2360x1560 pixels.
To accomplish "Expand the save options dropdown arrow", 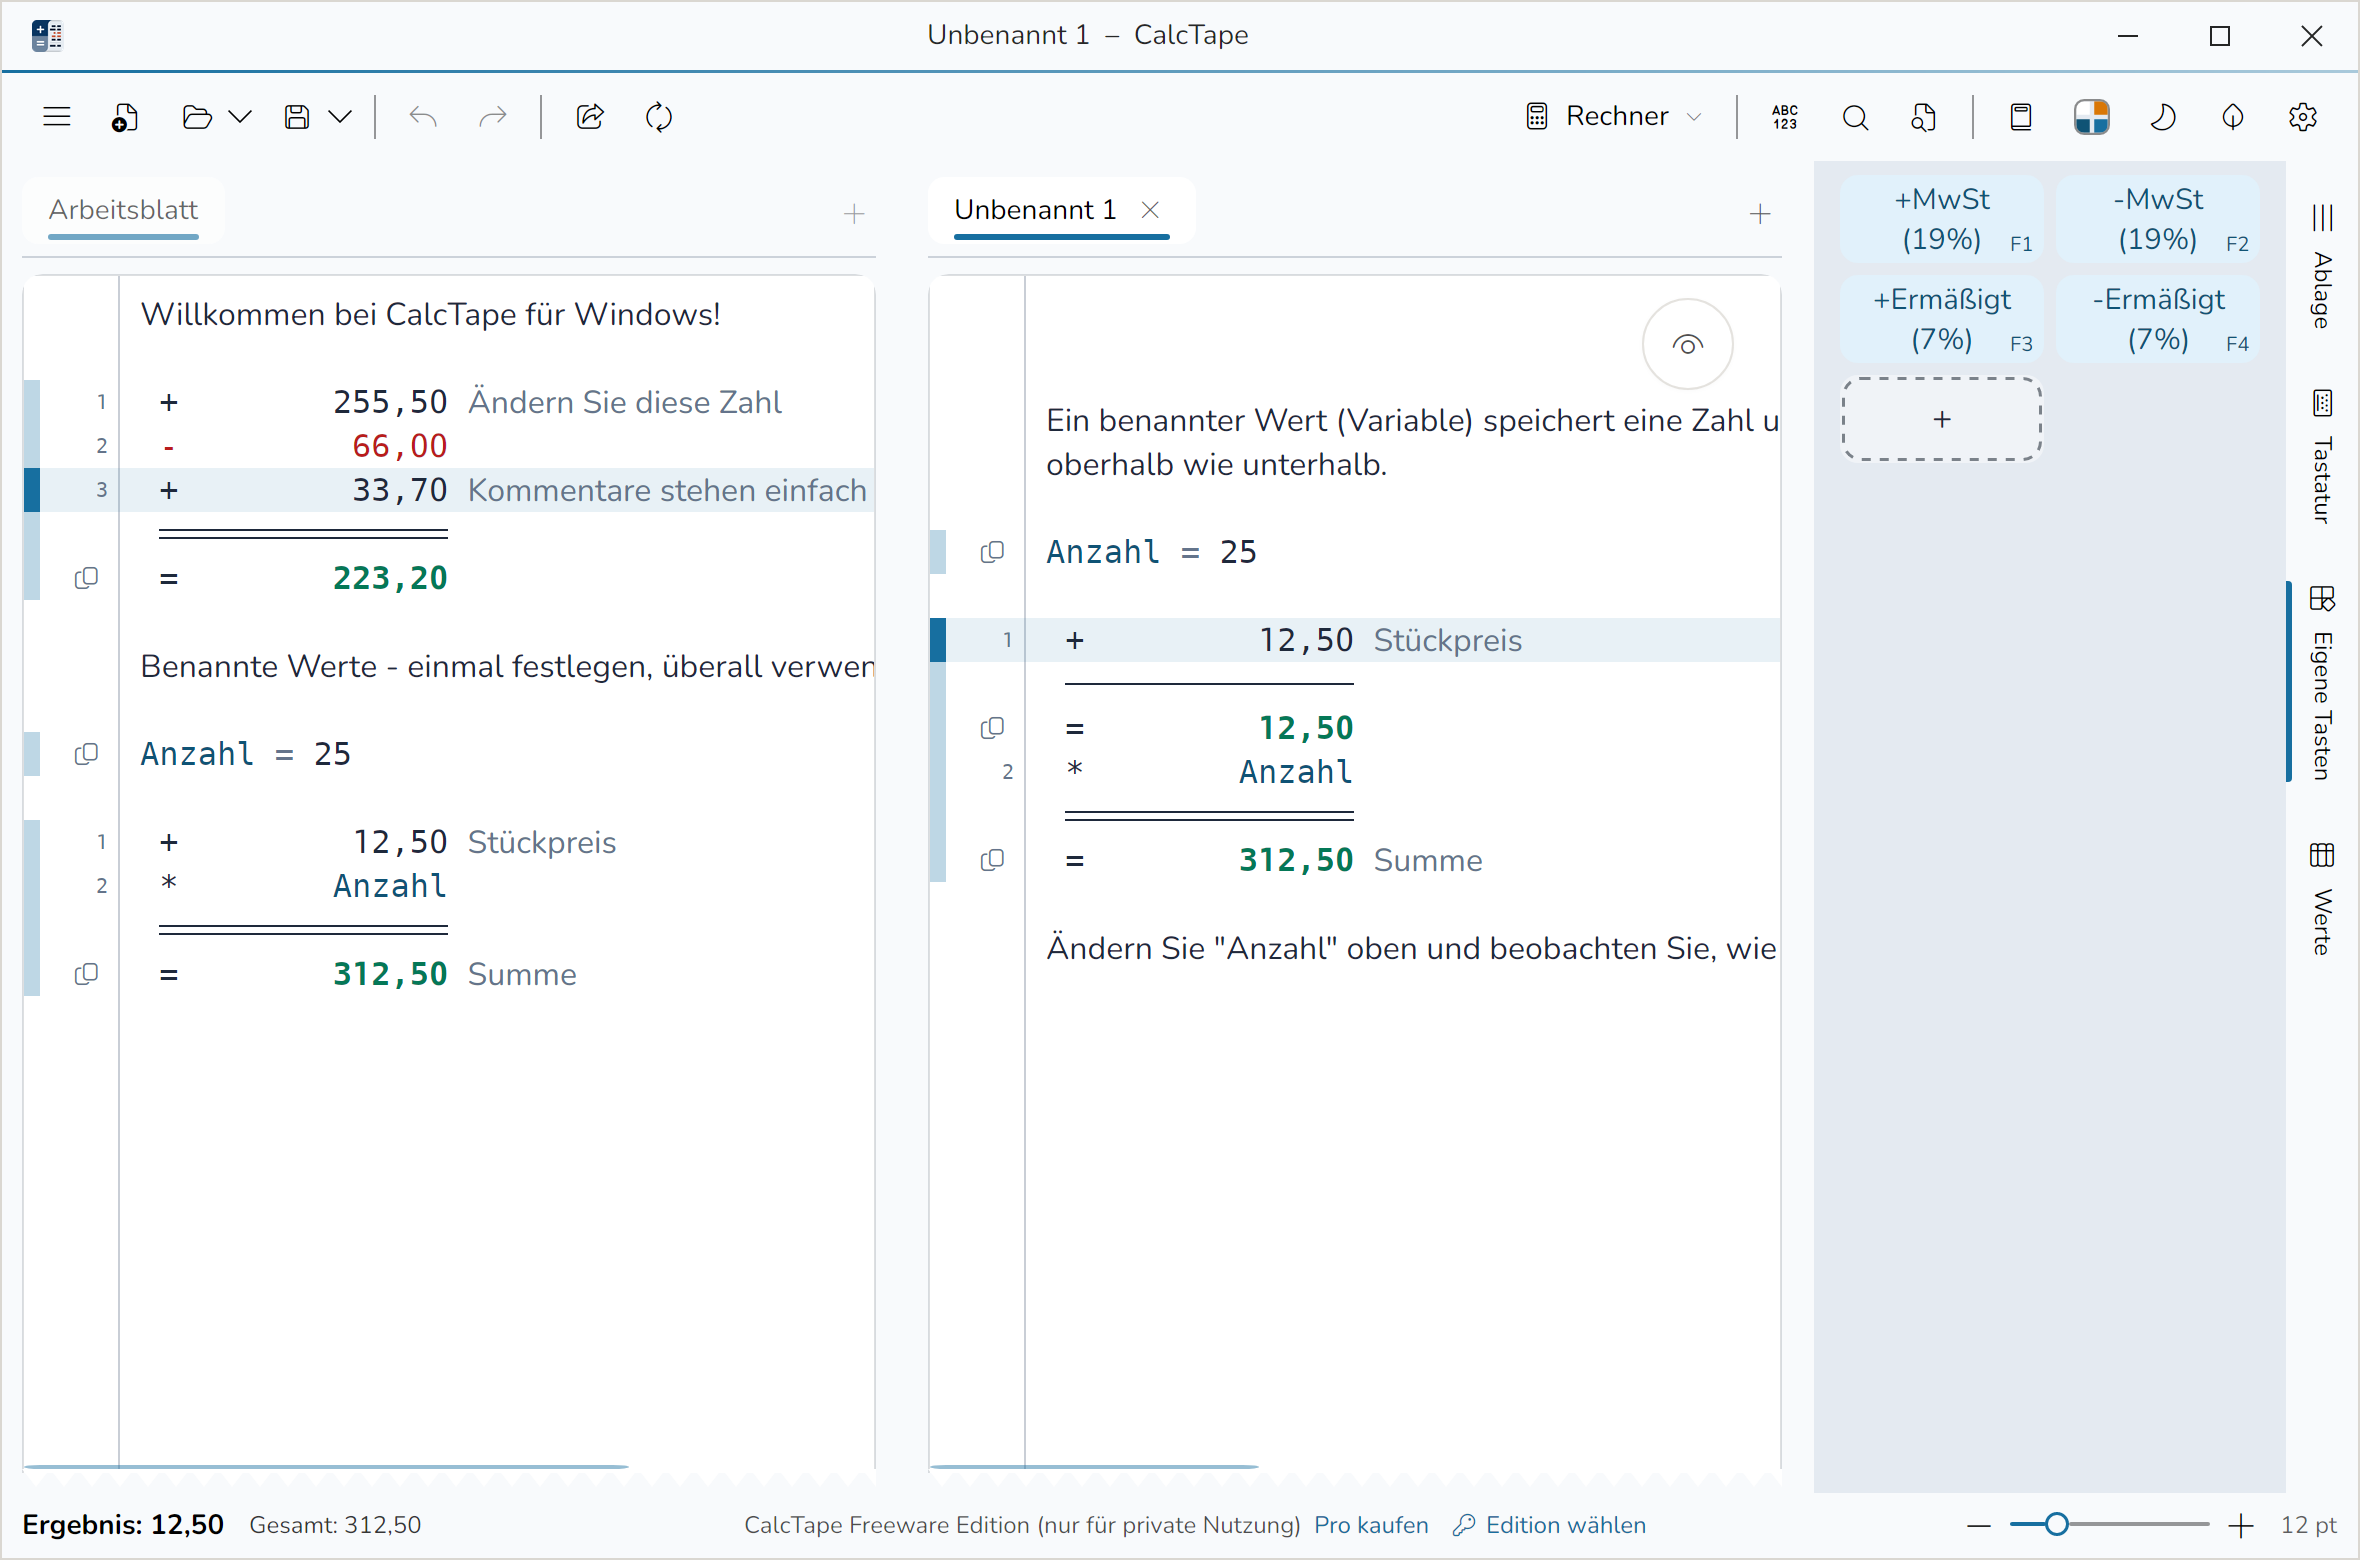I will (340, 117).
